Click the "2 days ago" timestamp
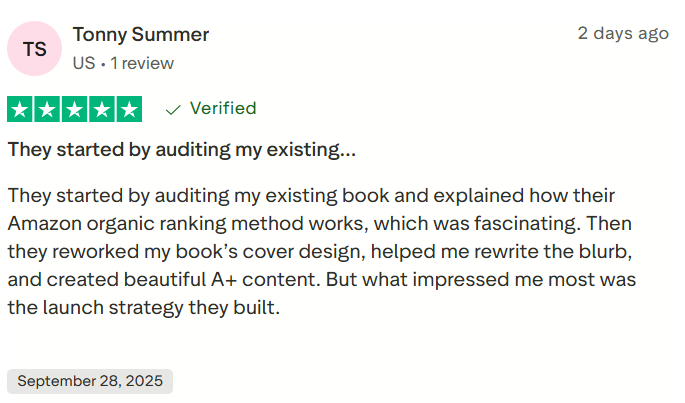 click(623, 33)
